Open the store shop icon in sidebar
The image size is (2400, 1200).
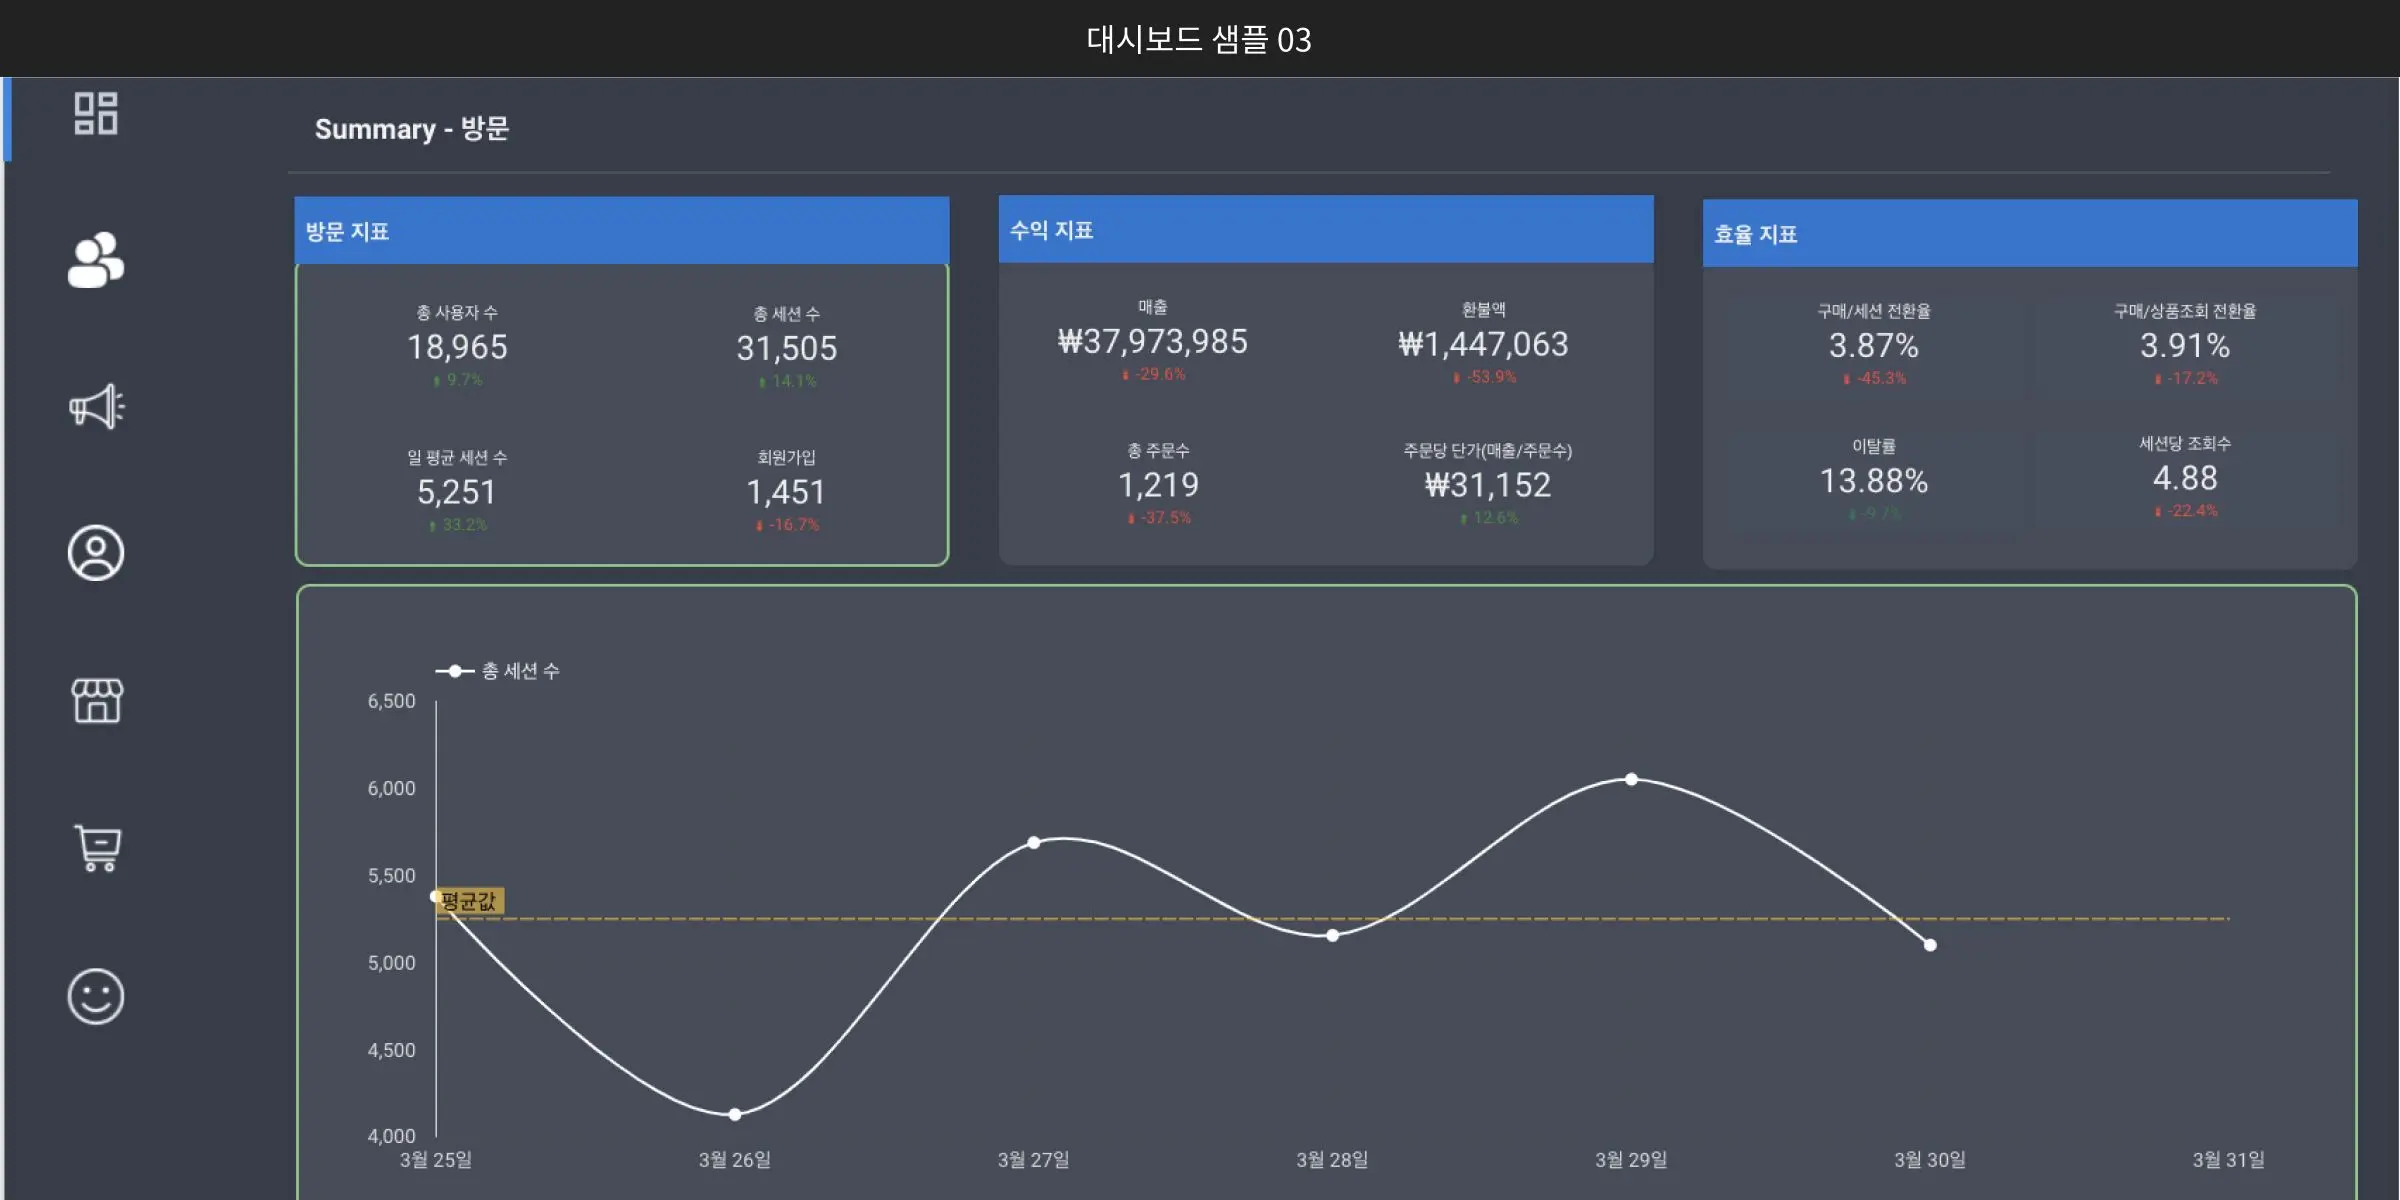click(x=97, y=700)
